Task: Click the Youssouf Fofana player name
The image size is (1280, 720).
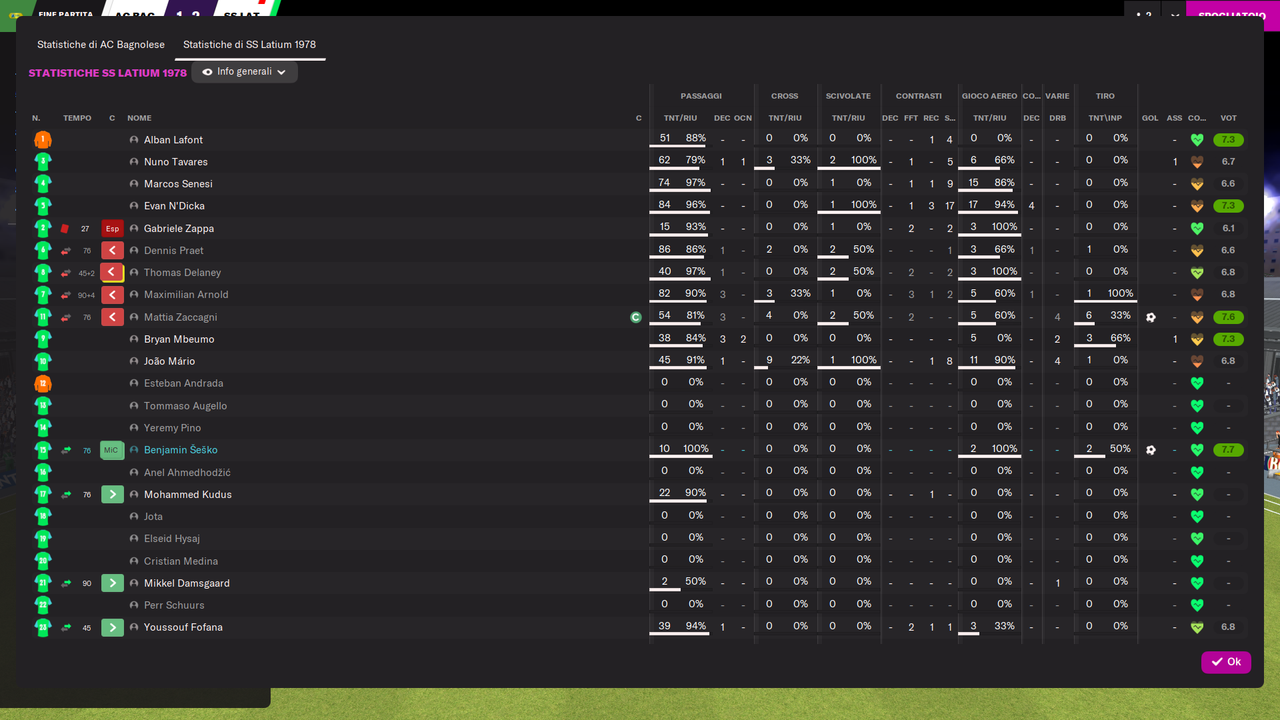Action: pyautogui.click(x=183, y=627)
